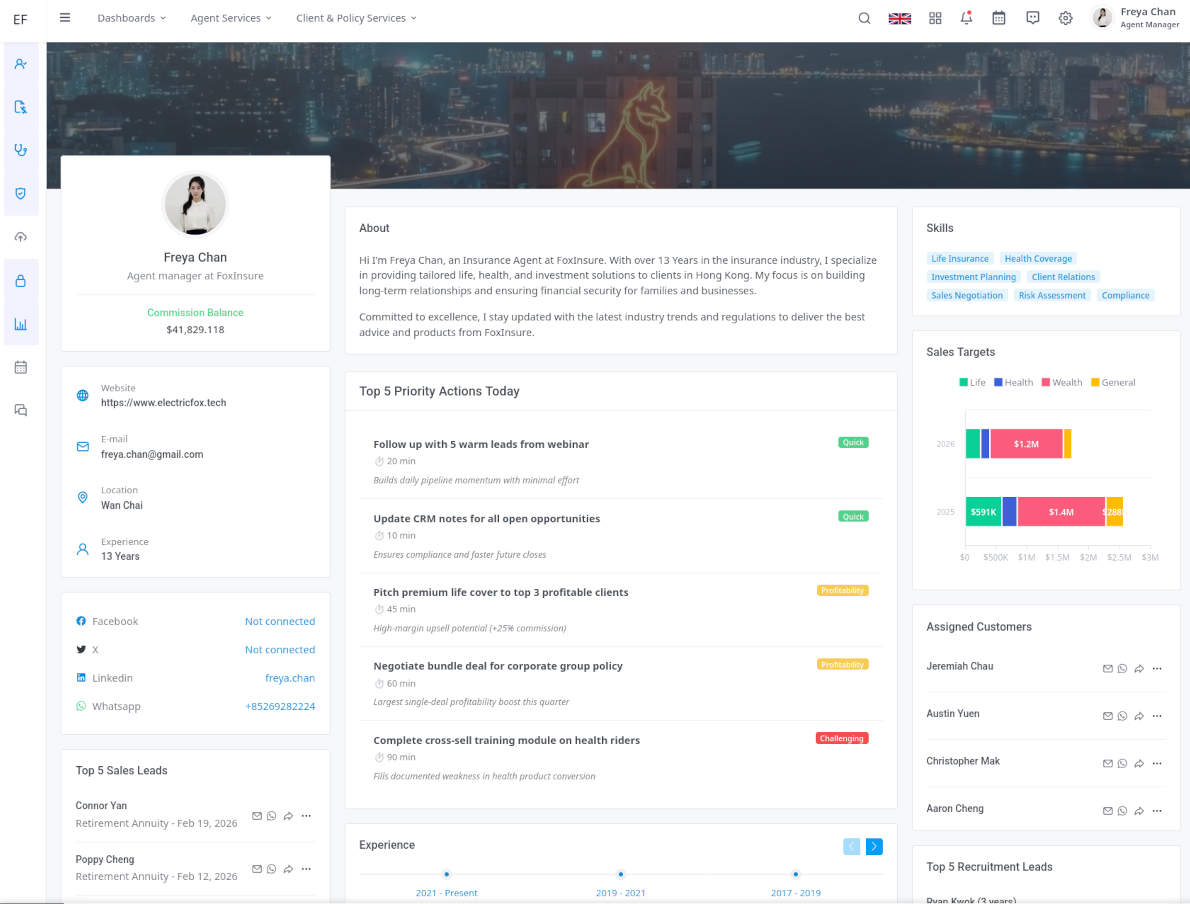Screen dimensions: 1190x904
Task: Open Negotiate bundle deal action
Action: pyautogui.click(x=621, y=683)
